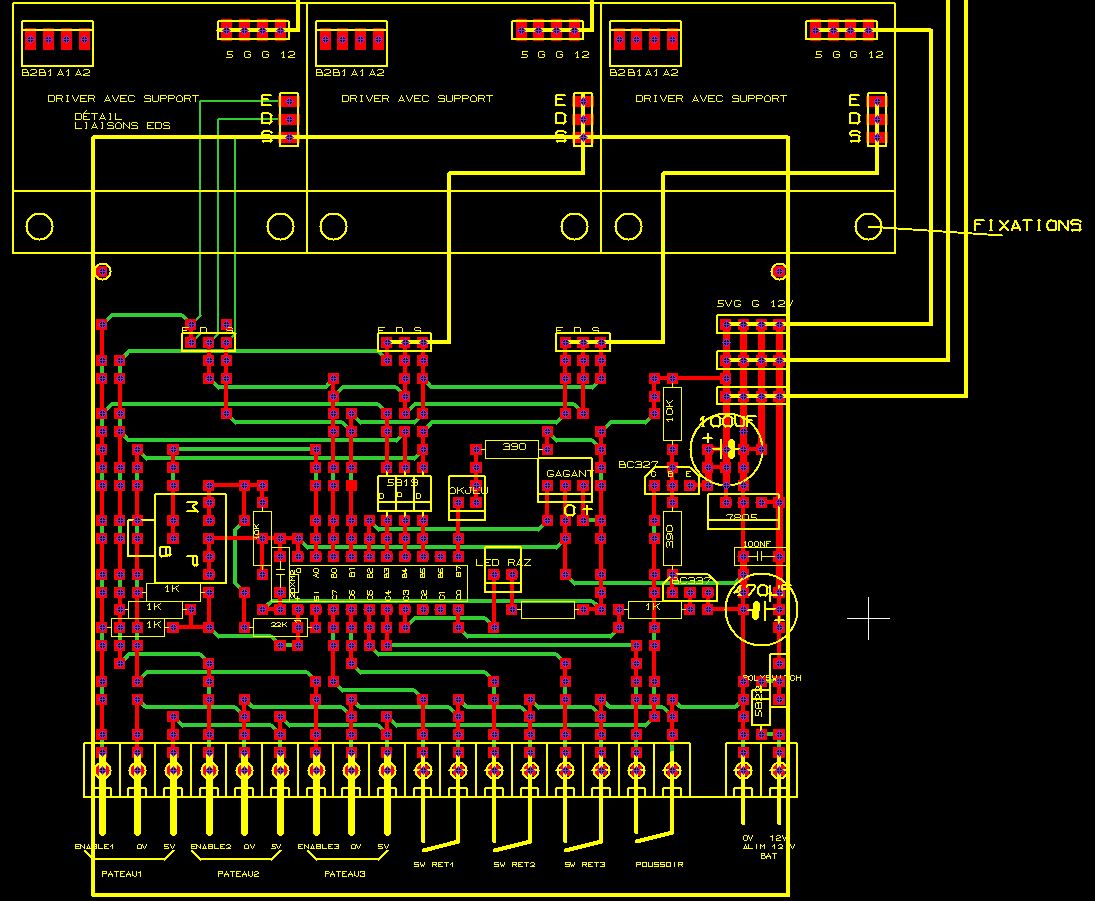
Task: Click the letter M in the MBP component
Action: [191, 507]
